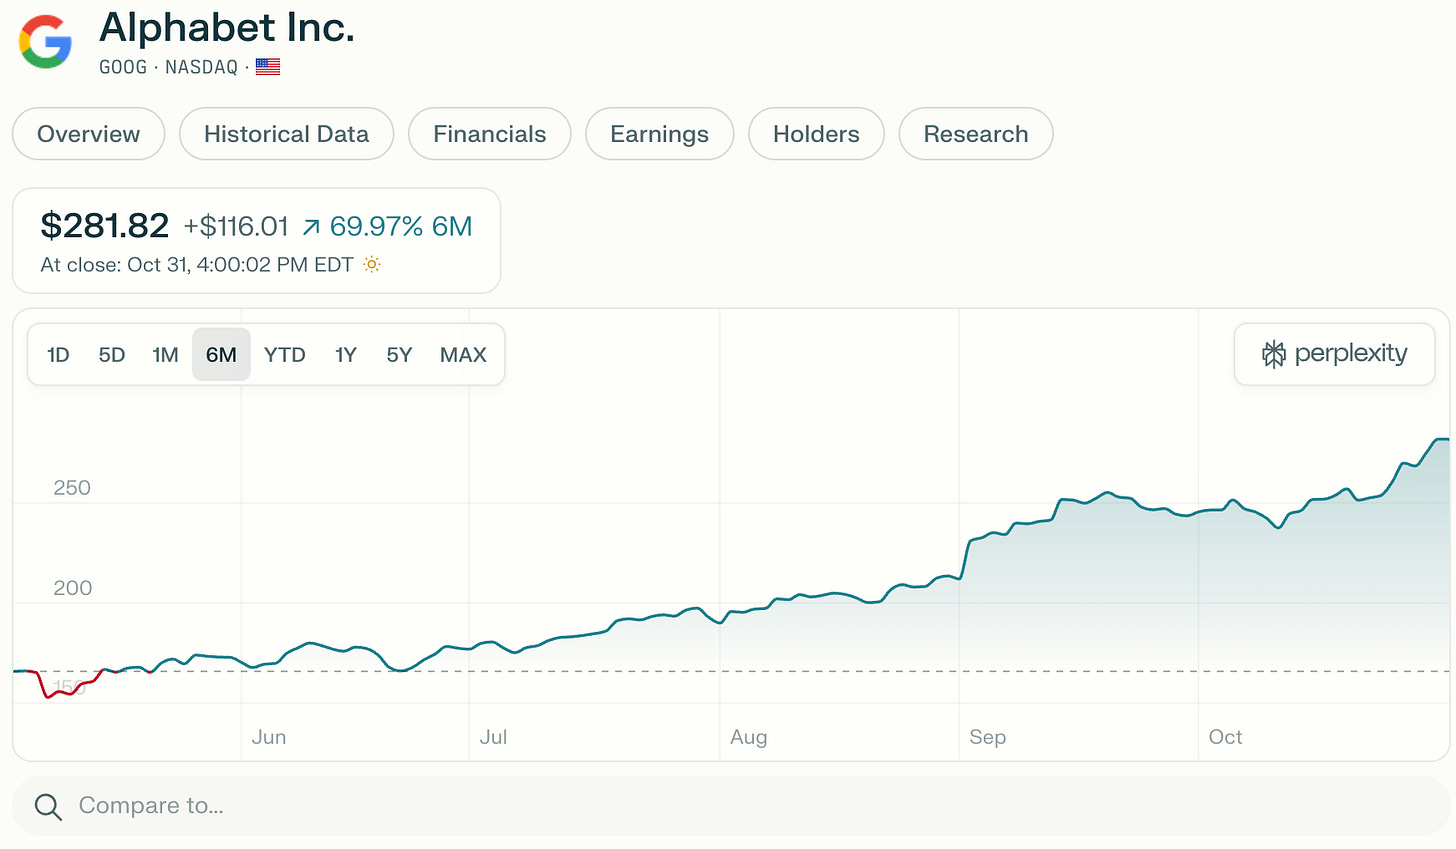The width and height of the screenshot is (1456, 849).
Task: Click the Jun axis label
Action: pyautogui.click(x=269, y=737)
